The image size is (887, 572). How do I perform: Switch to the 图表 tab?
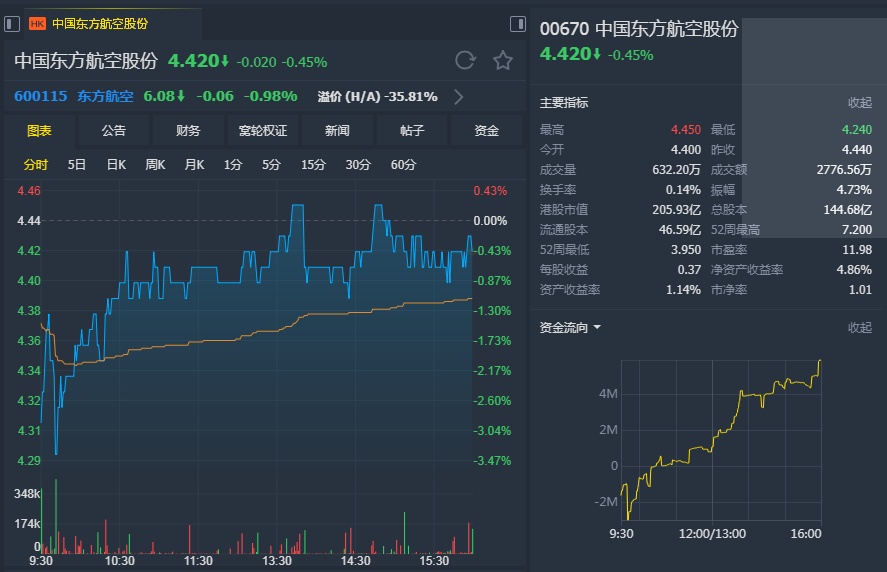point(39,131)
